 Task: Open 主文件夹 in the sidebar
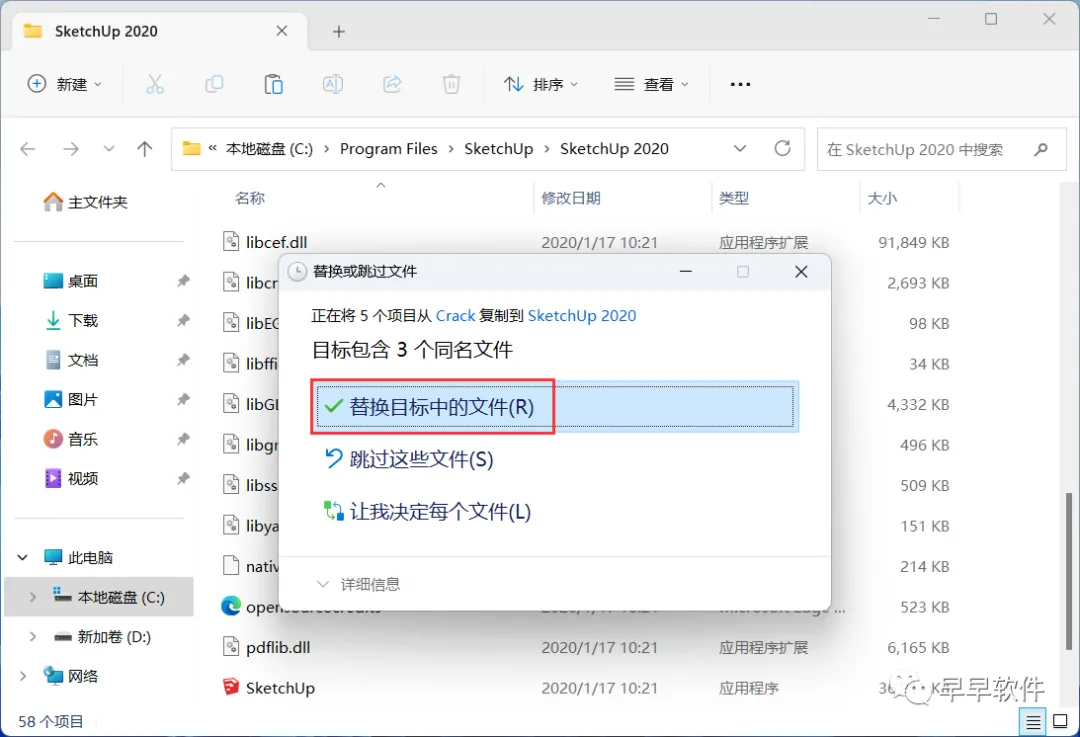point(85,202)
